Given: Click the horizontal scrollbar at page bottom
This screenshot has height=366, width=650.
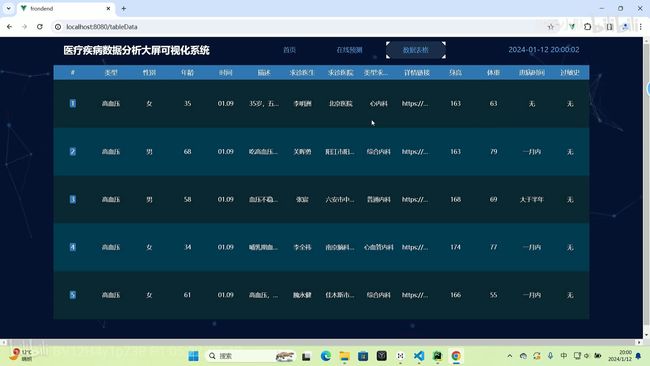Looking at the screenshot, I should pyautogui.click(x=321, y=342).
